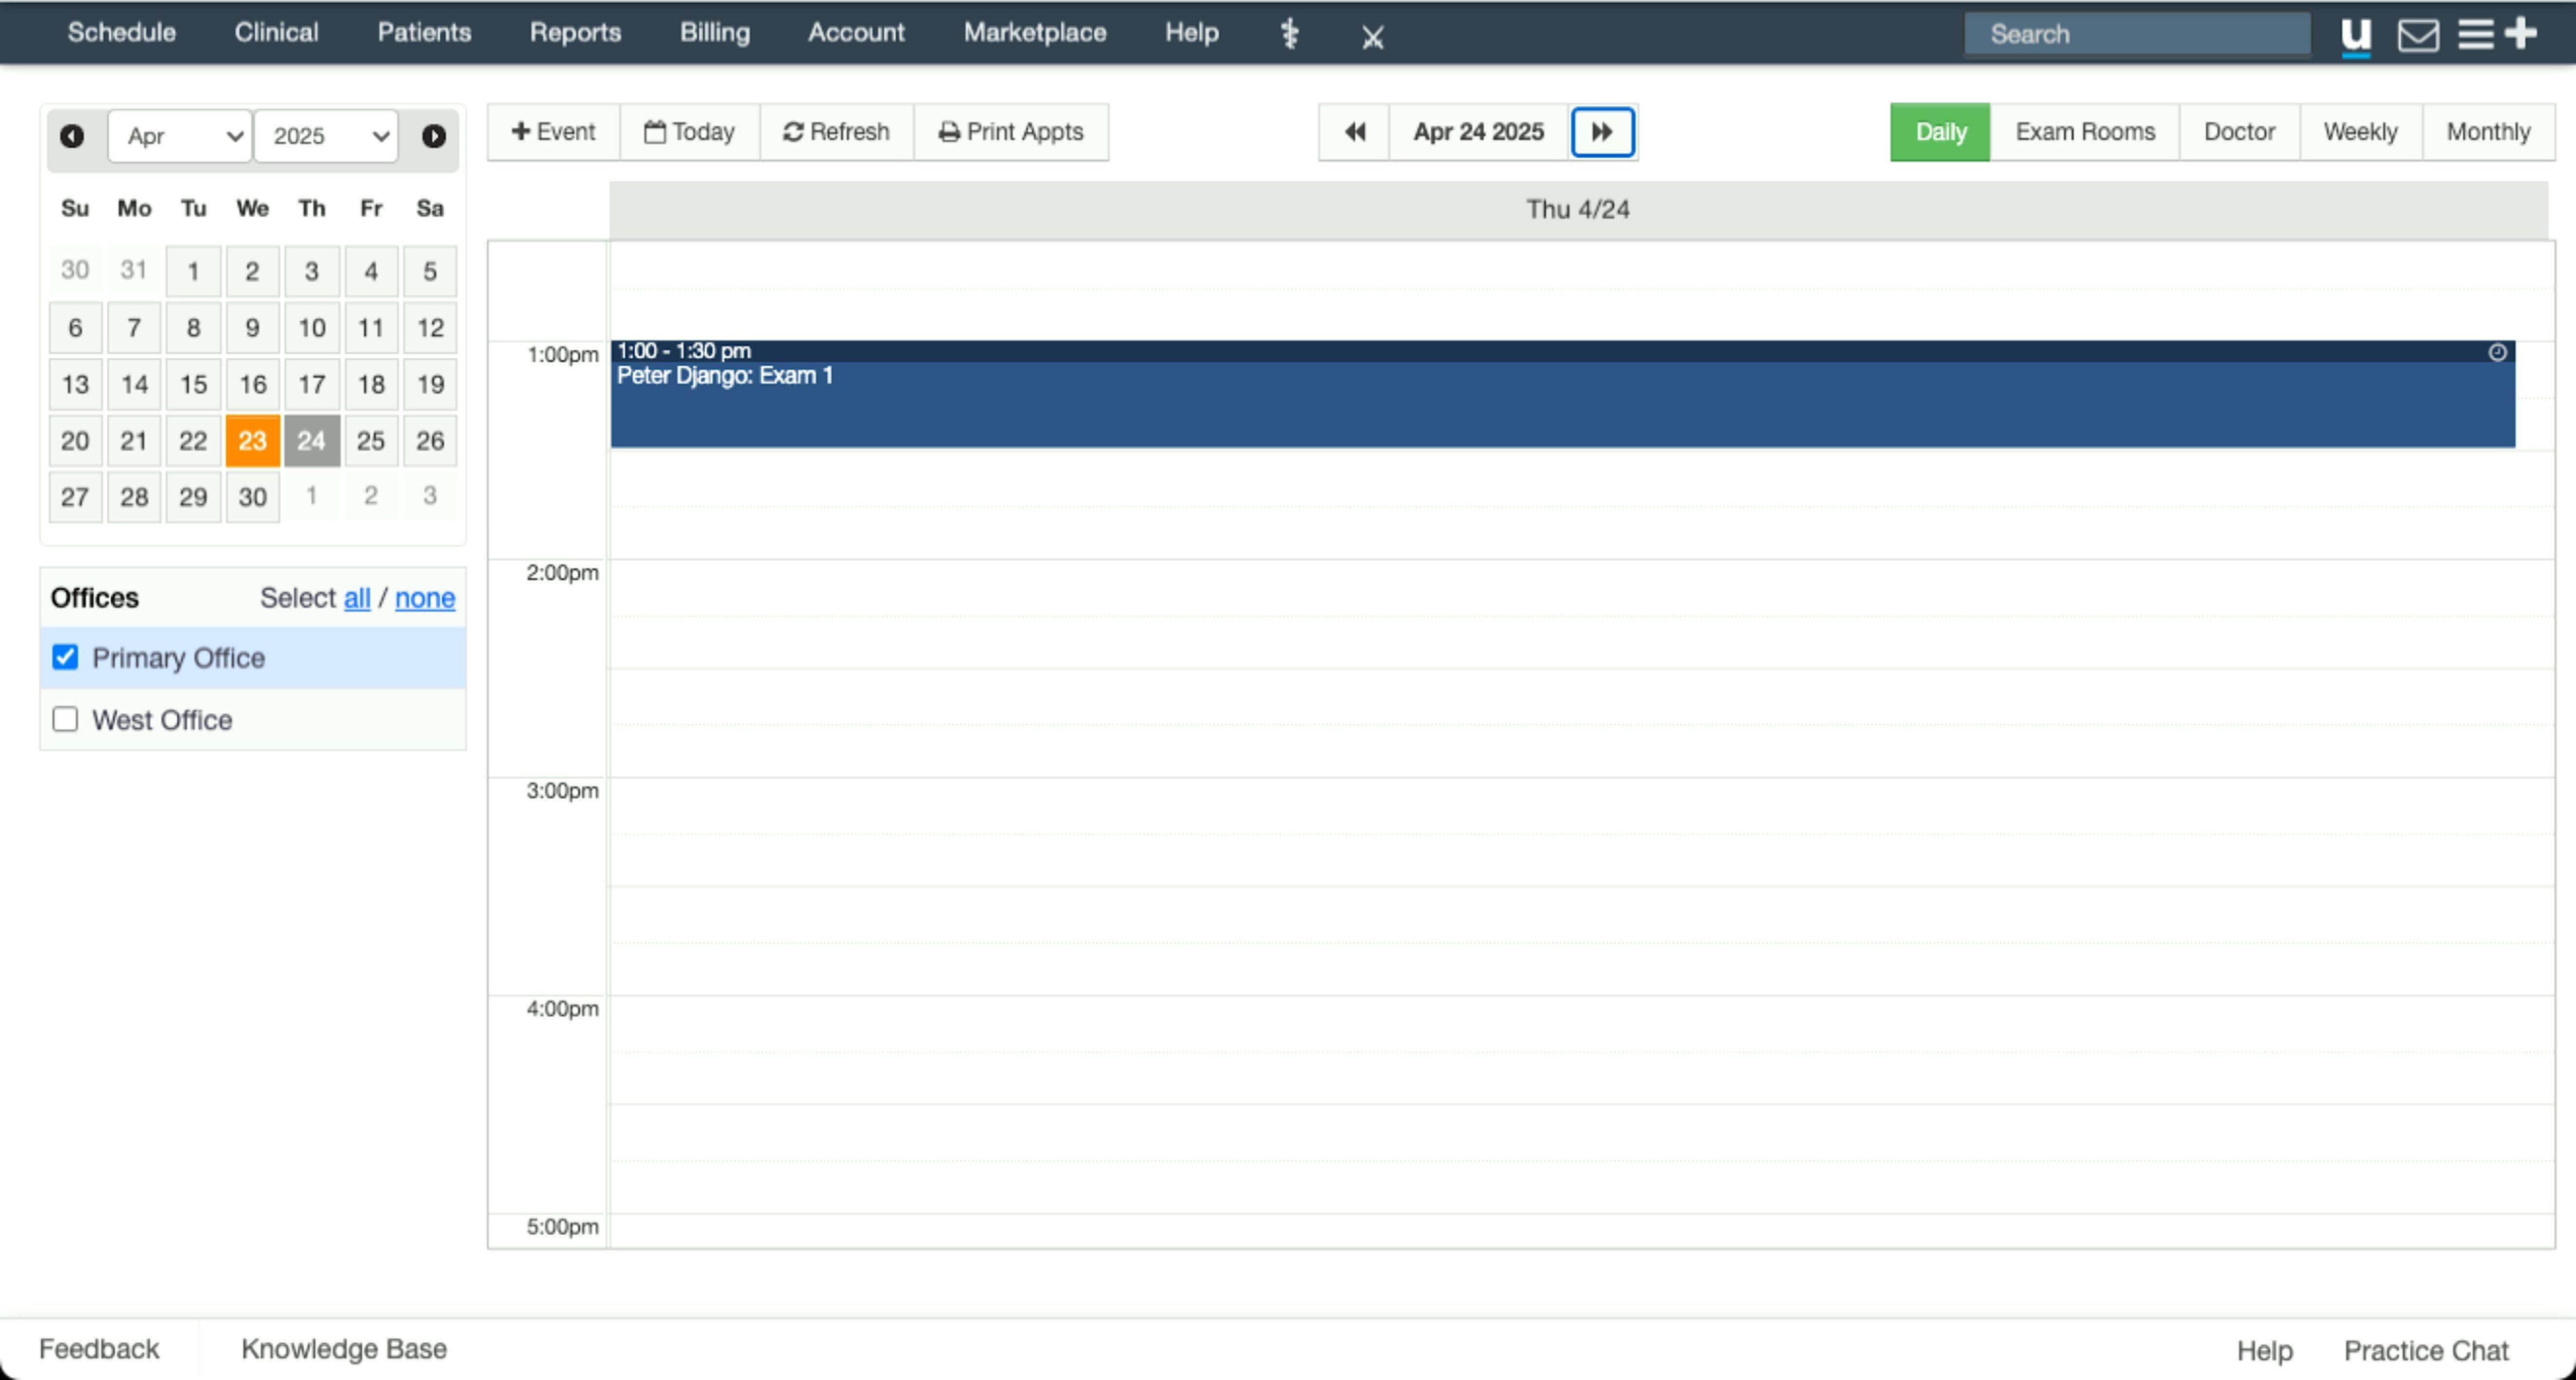The height and width of the screenshot is (1380, 2576).
Task: Click the plus icon in top bar
Action: tap(2521, 33)
